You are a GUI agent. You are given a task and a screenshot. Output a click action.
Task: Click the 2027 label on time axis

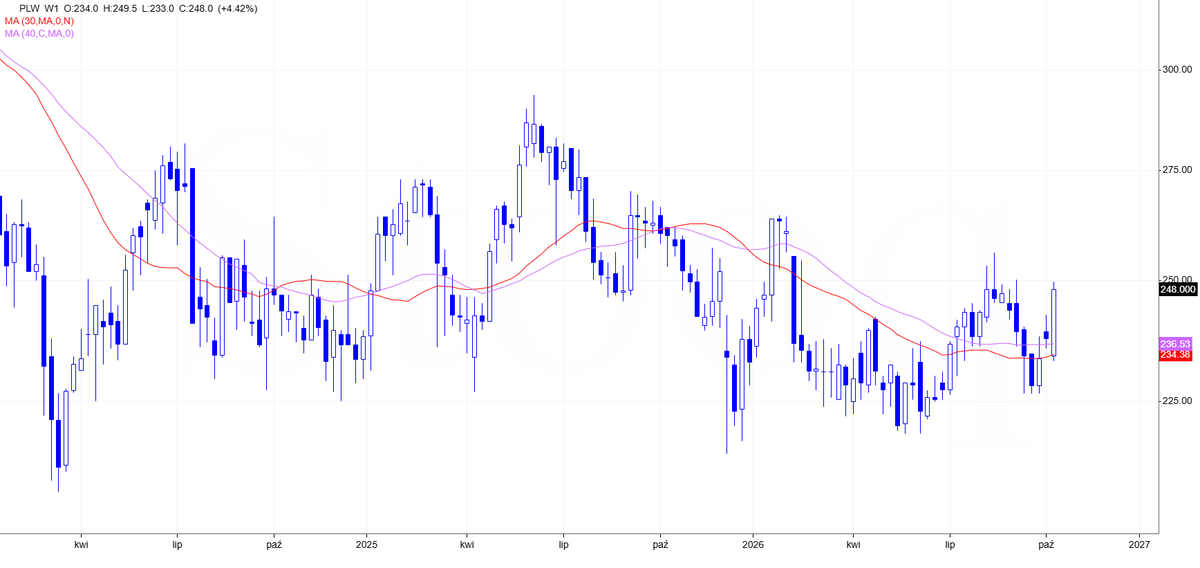tap(1139, 546)
